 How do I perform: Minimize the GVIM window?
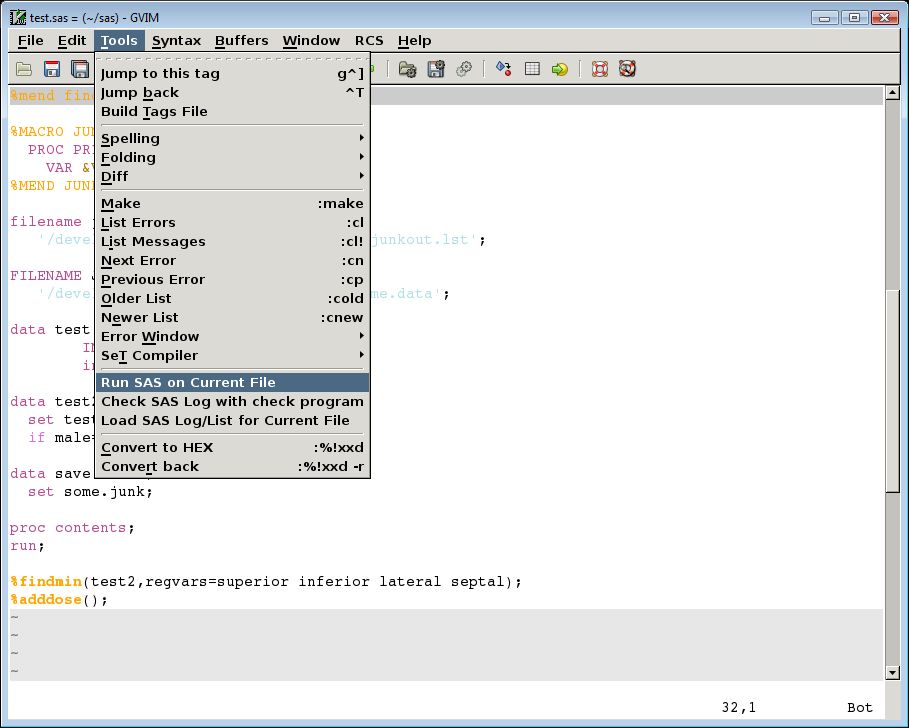(824, 17)
